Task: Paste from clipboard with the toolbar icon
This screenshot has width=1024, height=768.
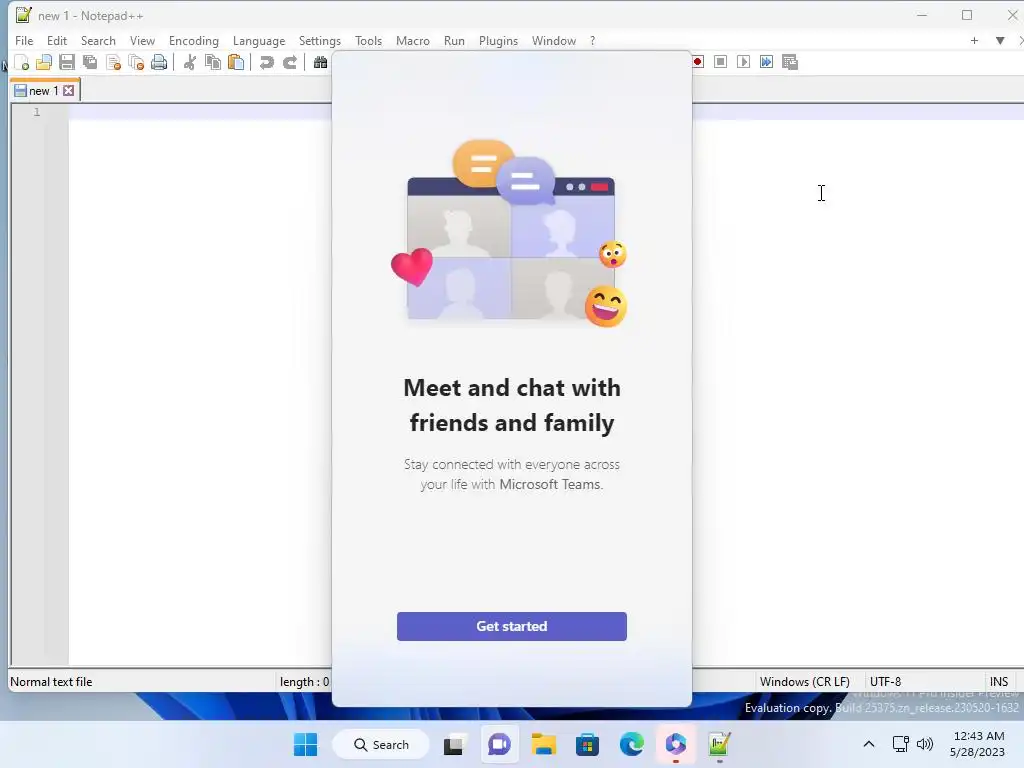Action: point(236,63)
